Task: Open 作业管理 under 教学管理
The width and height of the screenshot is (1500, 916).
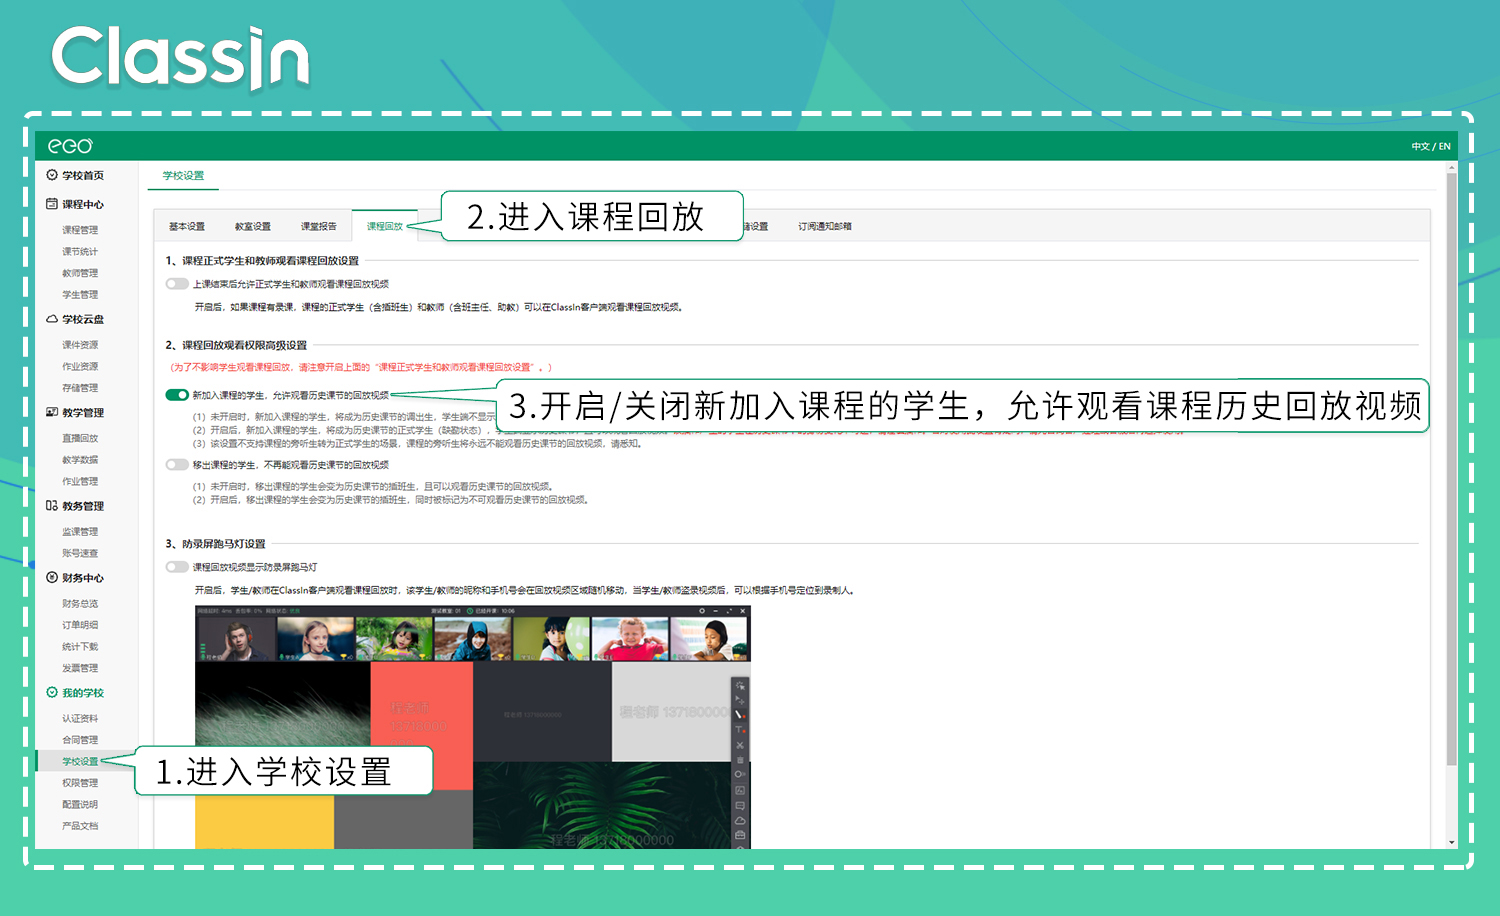Action: pos(80,481)
